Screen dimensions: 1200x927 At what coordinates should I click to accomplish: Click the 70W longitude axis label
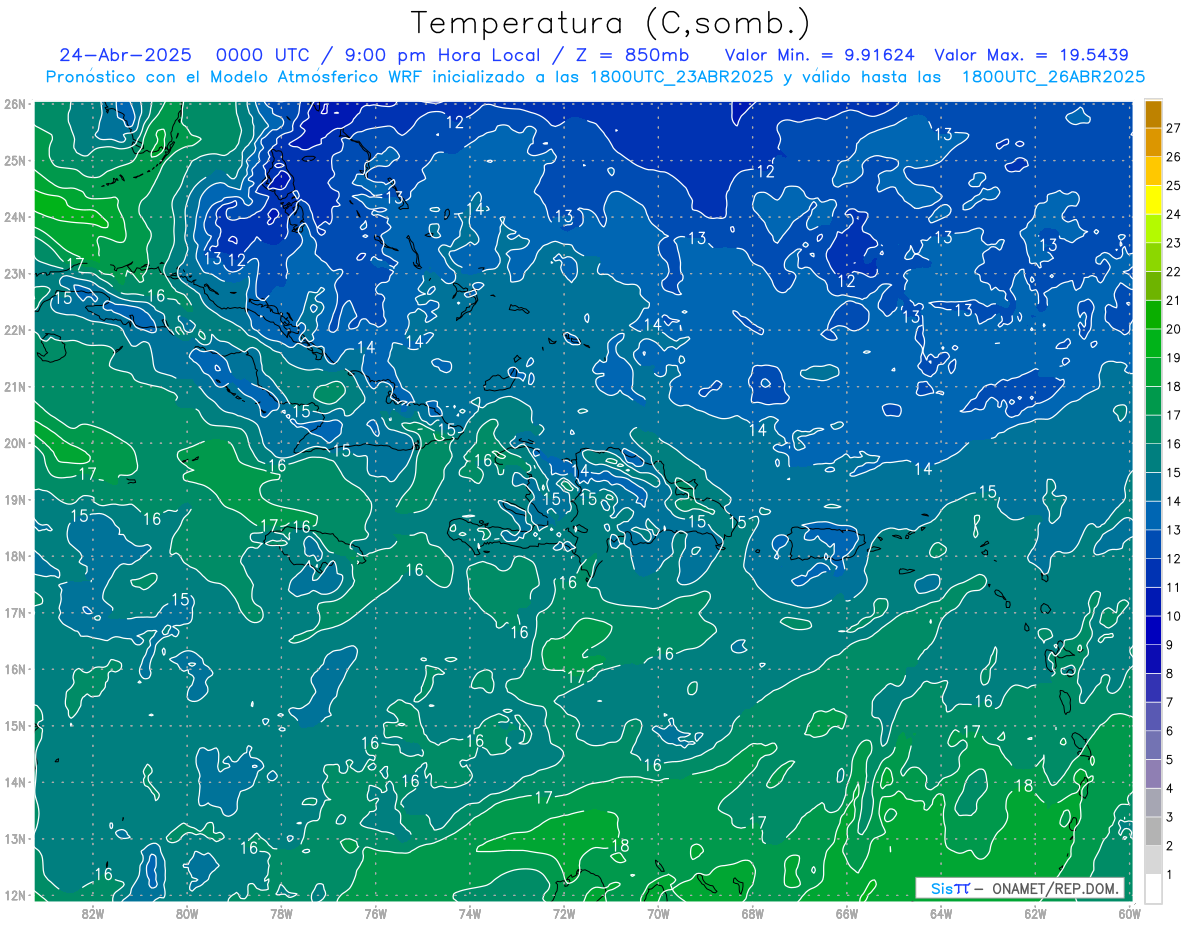658,913
